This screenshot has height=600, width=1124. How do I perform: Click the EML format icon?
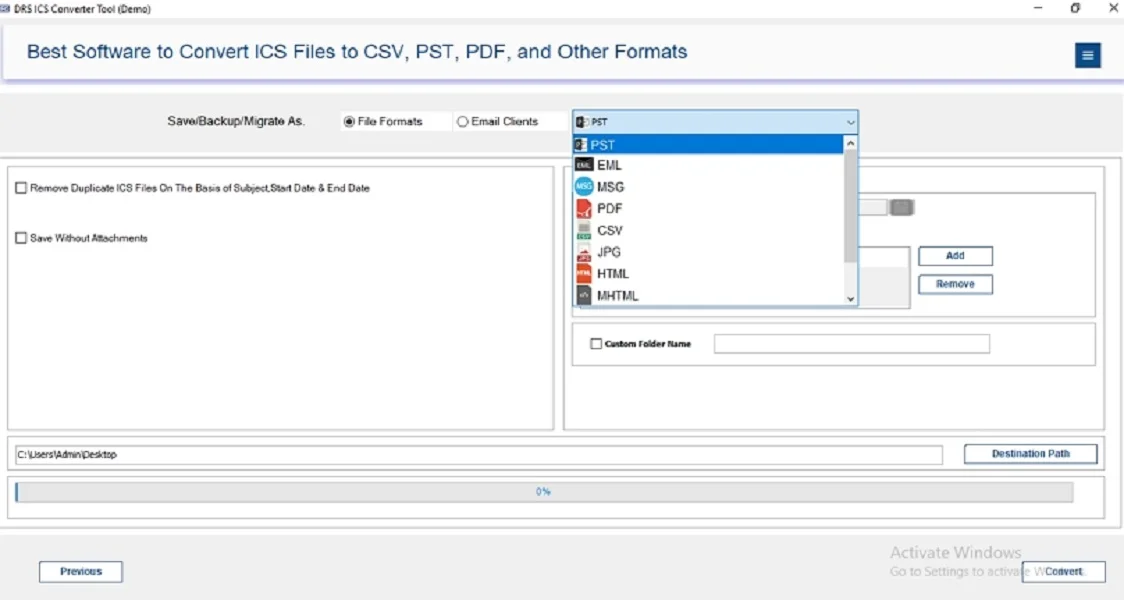point(584,165)
